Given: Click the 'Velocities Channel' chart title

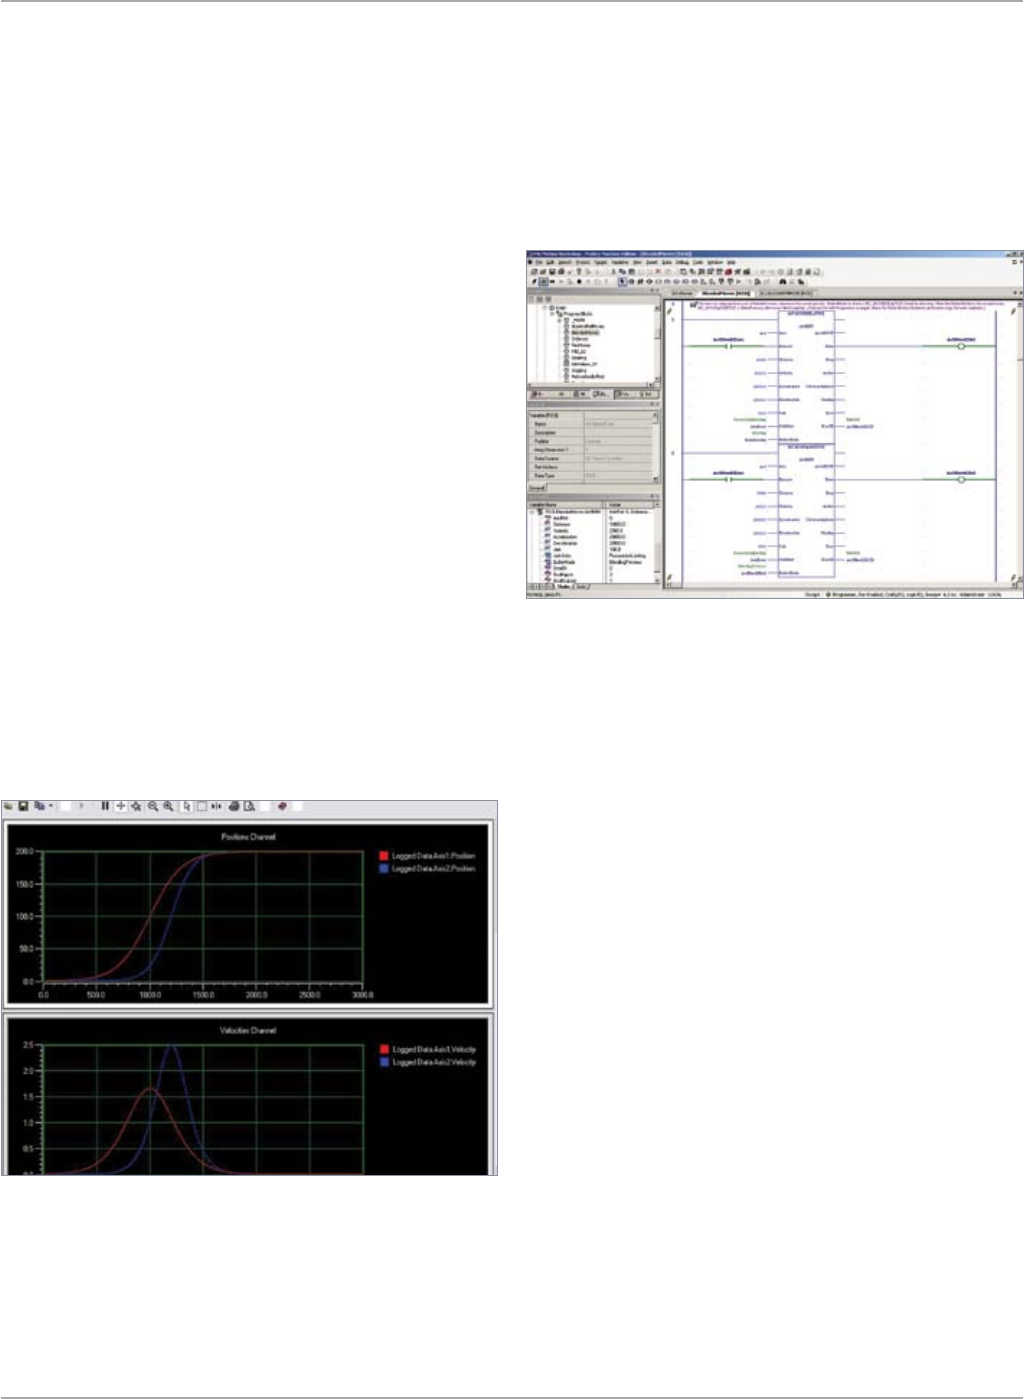Looking at the screenshot, I should point(248,1030).
